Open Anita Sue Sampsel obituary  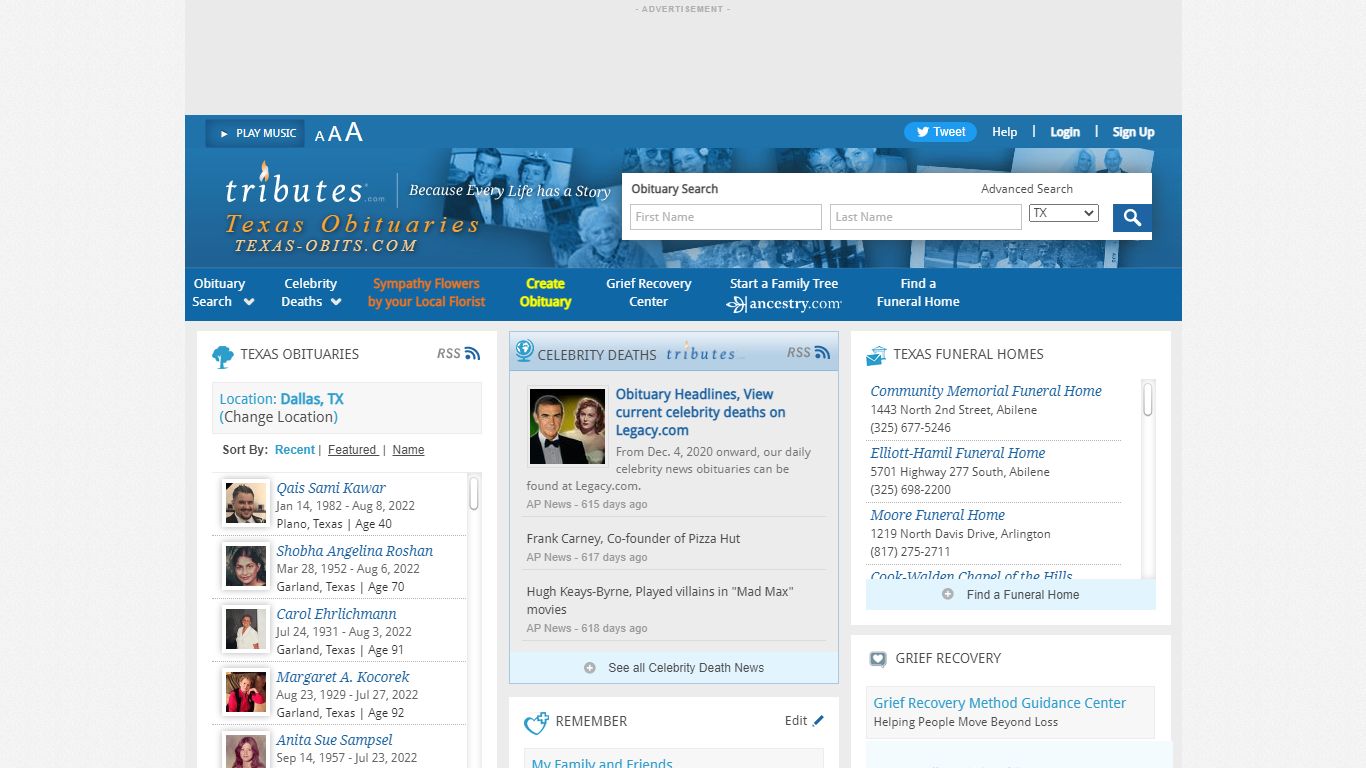[334, 740]
